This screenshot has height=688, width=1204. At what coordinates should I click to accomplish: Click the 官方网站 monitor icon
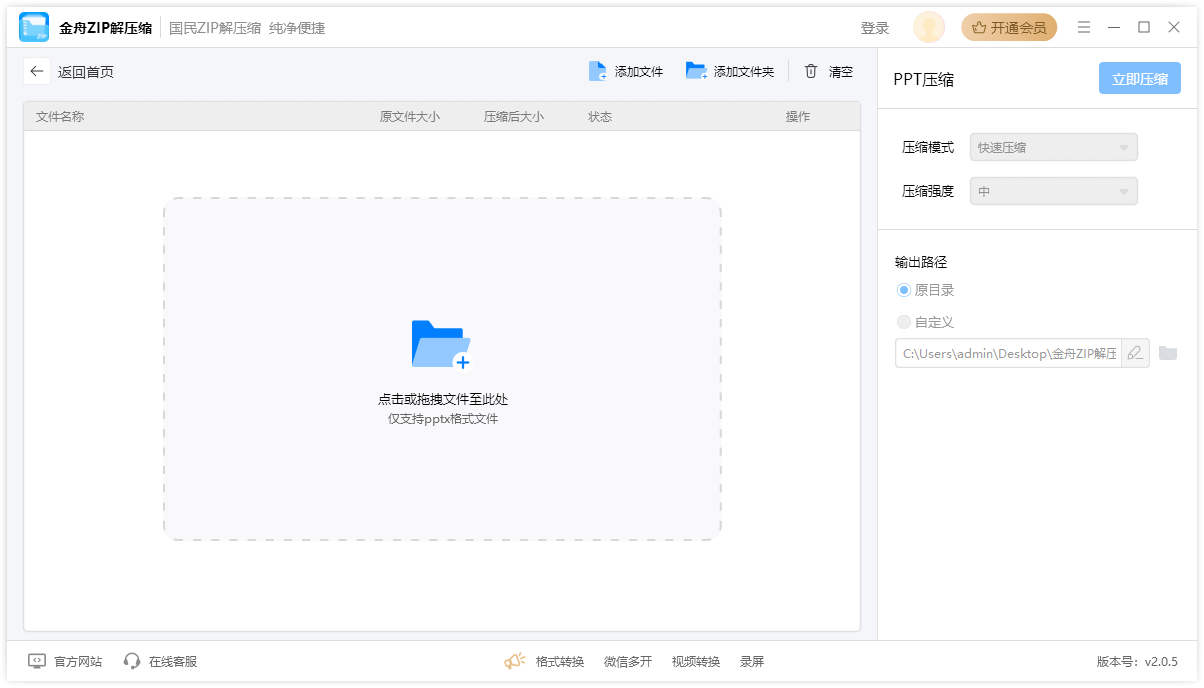pyautogui.click(x=37, y=661)
